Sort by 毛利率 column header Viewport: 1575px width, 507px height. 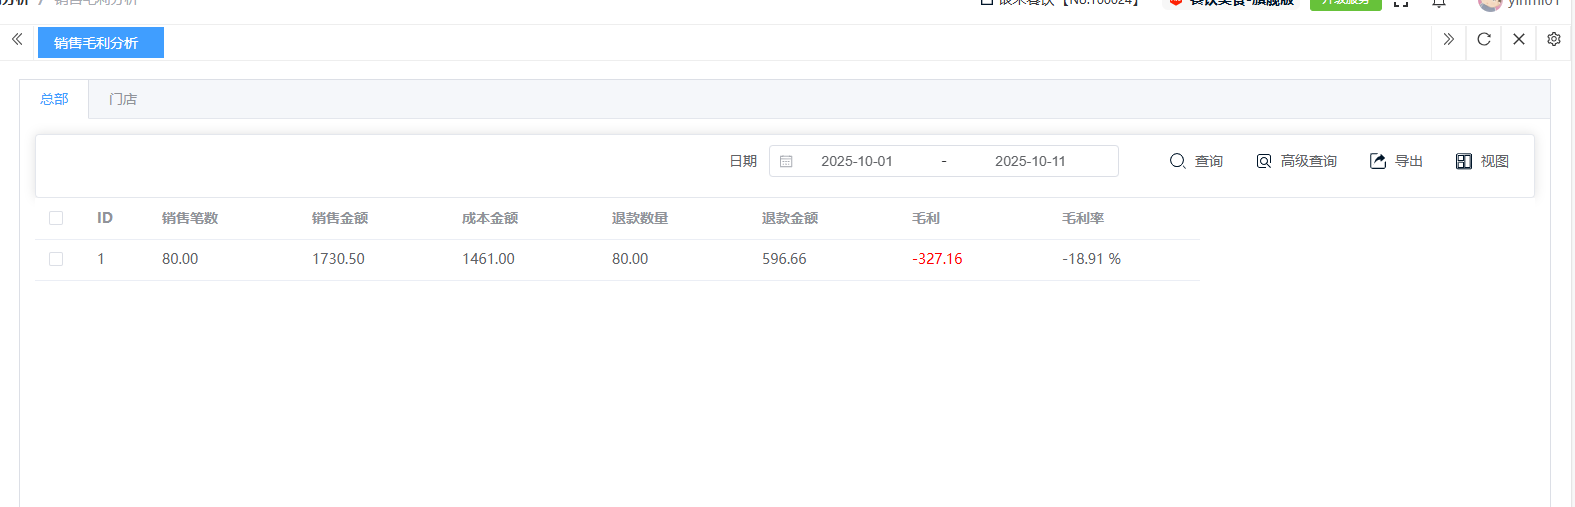click(1083, 218)
